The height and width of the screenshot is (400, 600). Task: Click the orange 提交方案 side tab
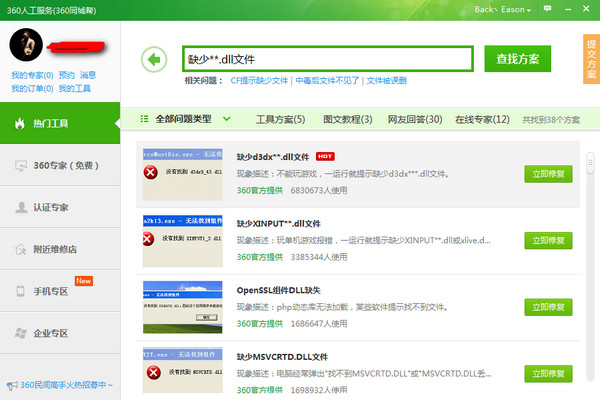click(591, 59)
